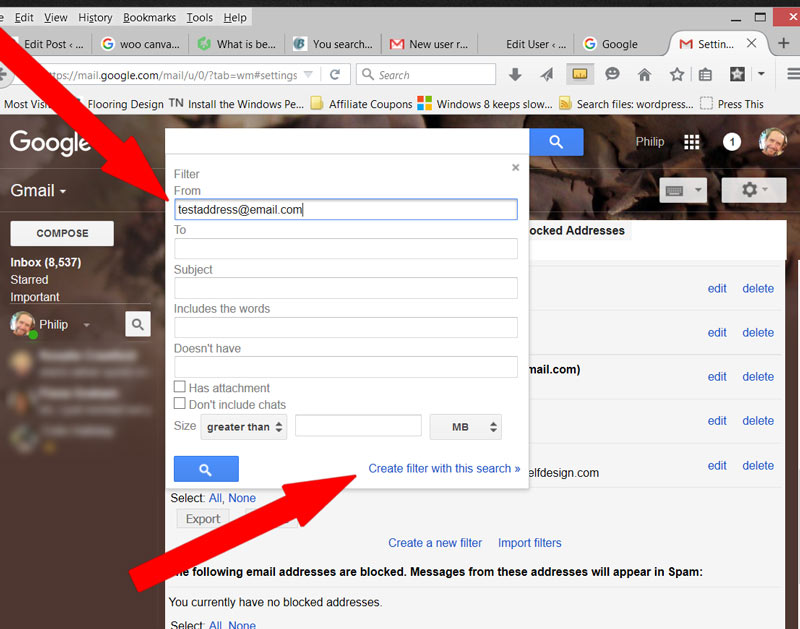Viewport: 800px width, 629px height.
Task: Click the 'Import filters' link
Action: coord(530,543)
